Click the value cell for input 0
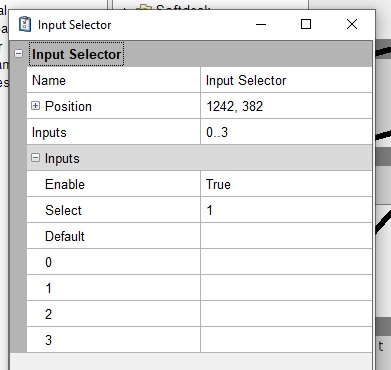Image resolution: width=391 pixels, height=370 pixels. [x=286, y=262]
